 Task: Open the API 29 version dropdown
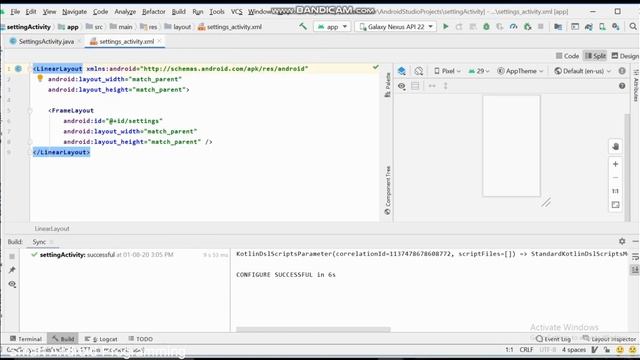click(x=479, y=71)
